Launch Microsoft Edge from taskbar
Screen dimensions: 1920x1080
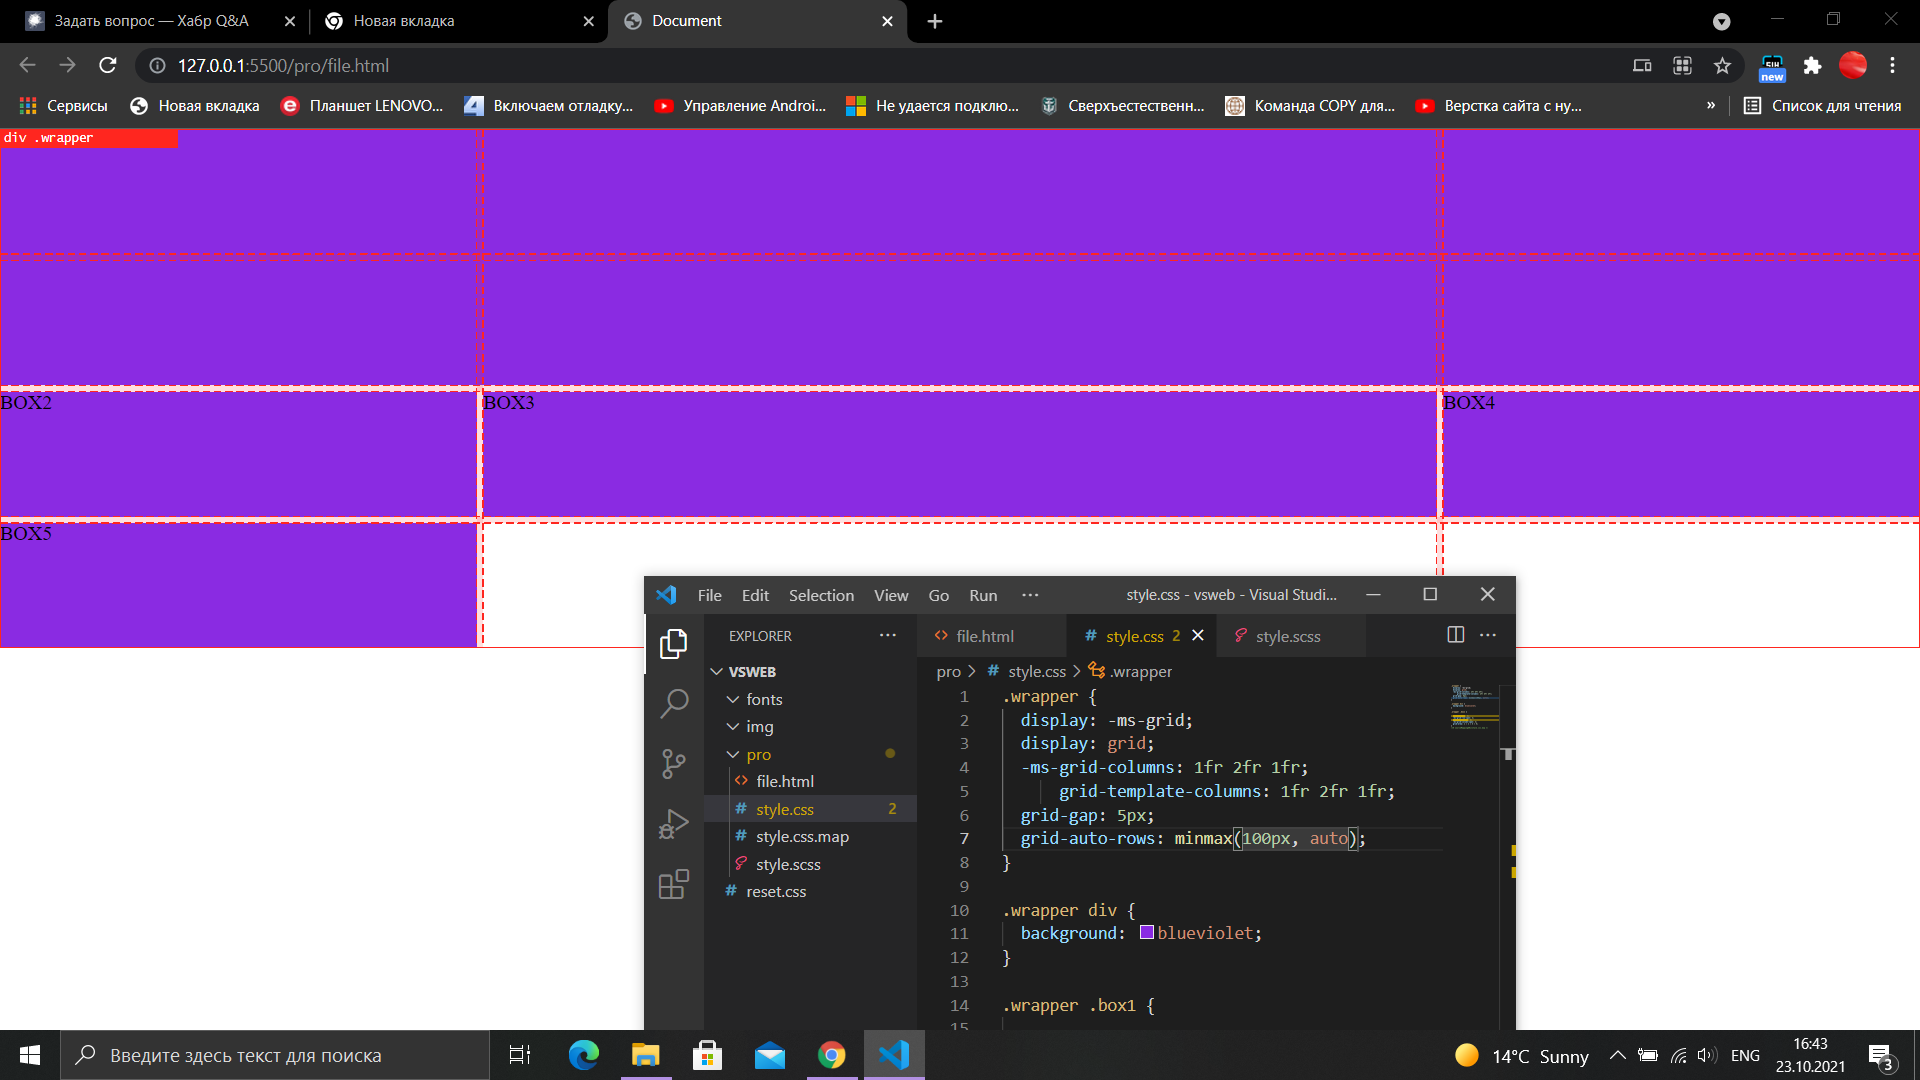pos(583,1055)
